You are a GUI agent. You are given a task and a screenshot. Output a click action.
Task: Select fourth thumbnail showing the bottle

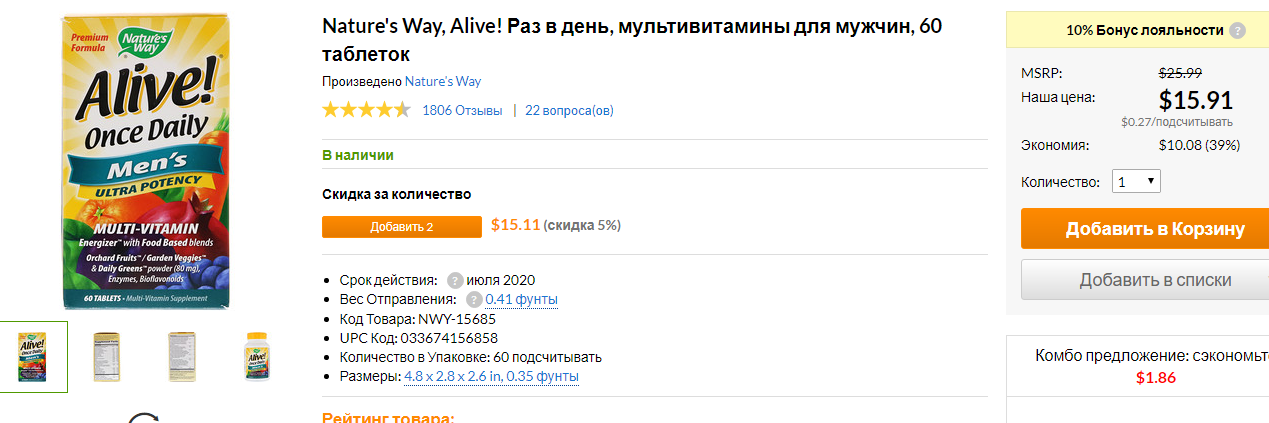point(258,357)
